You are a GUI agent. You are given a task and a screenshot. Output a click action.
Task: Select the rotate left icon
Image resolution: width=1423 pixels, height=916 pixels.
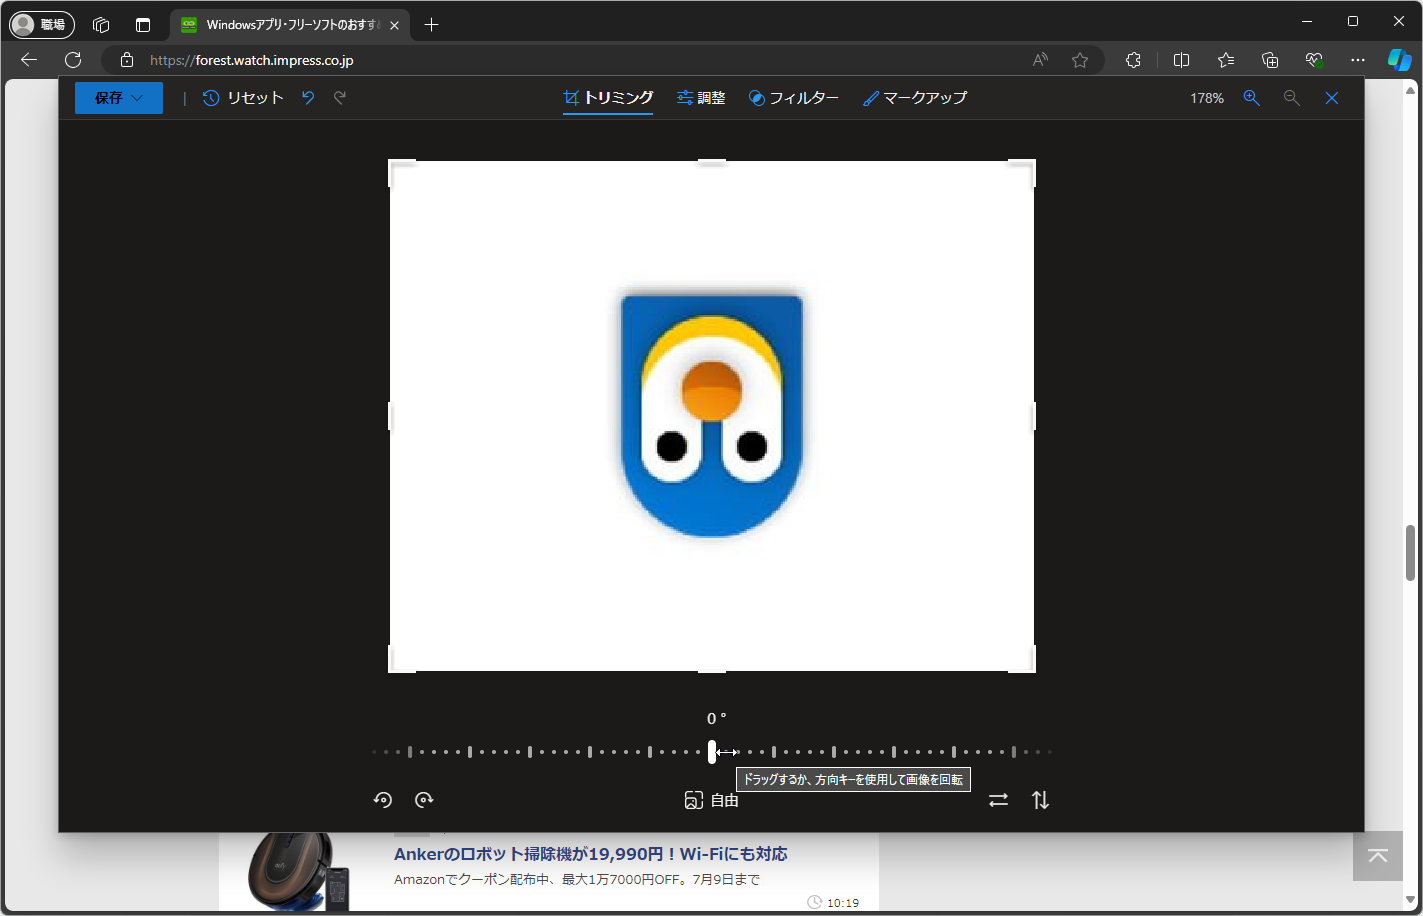pos(383,799)
